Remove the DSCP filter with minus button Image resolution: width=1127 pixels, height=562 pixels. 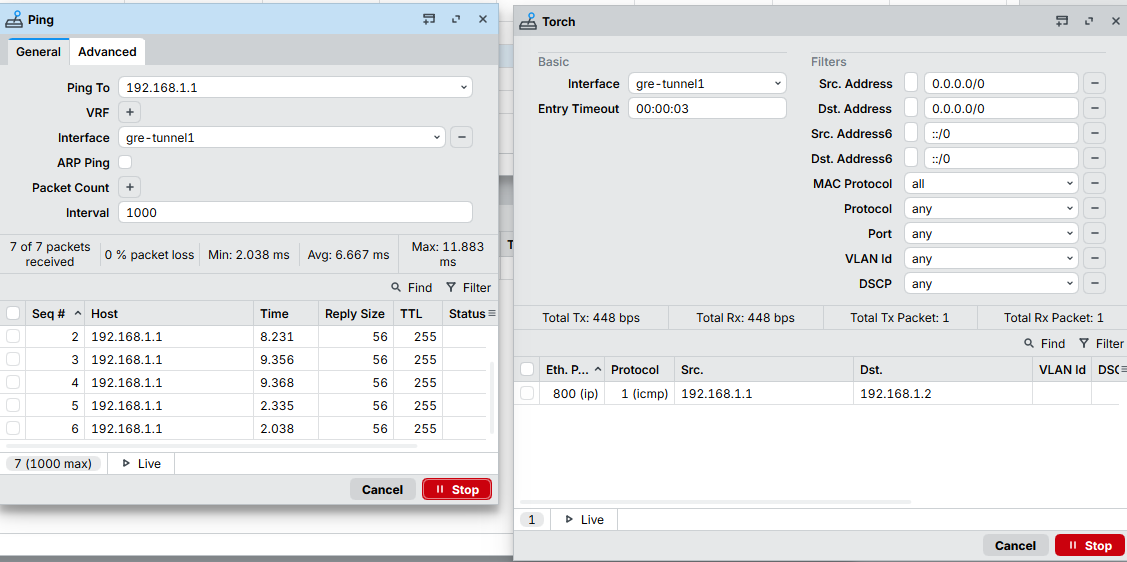1095,284
